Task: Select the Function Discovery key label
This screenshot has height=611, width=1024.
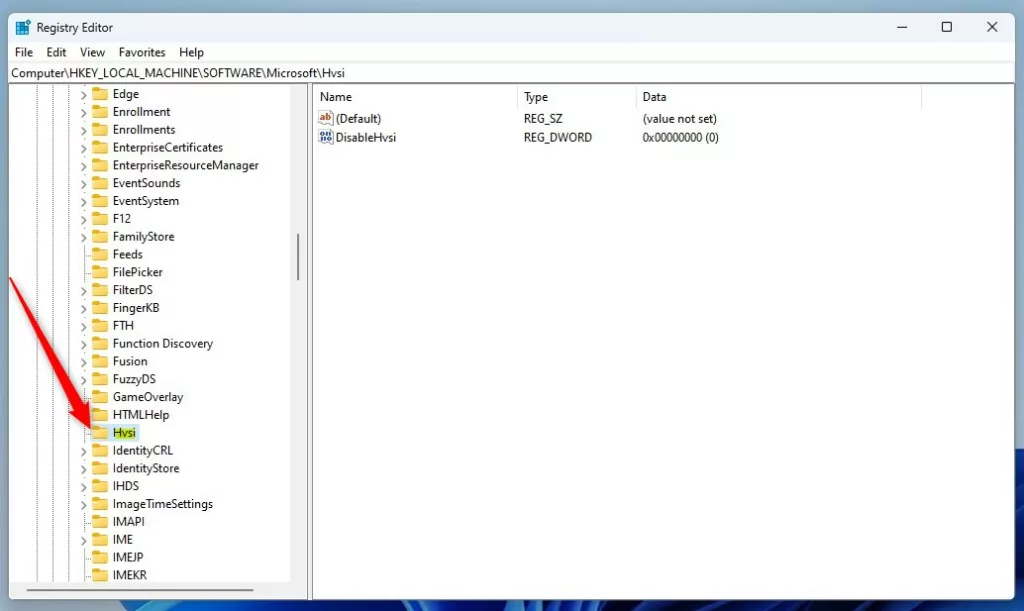Action: (163, 343)
